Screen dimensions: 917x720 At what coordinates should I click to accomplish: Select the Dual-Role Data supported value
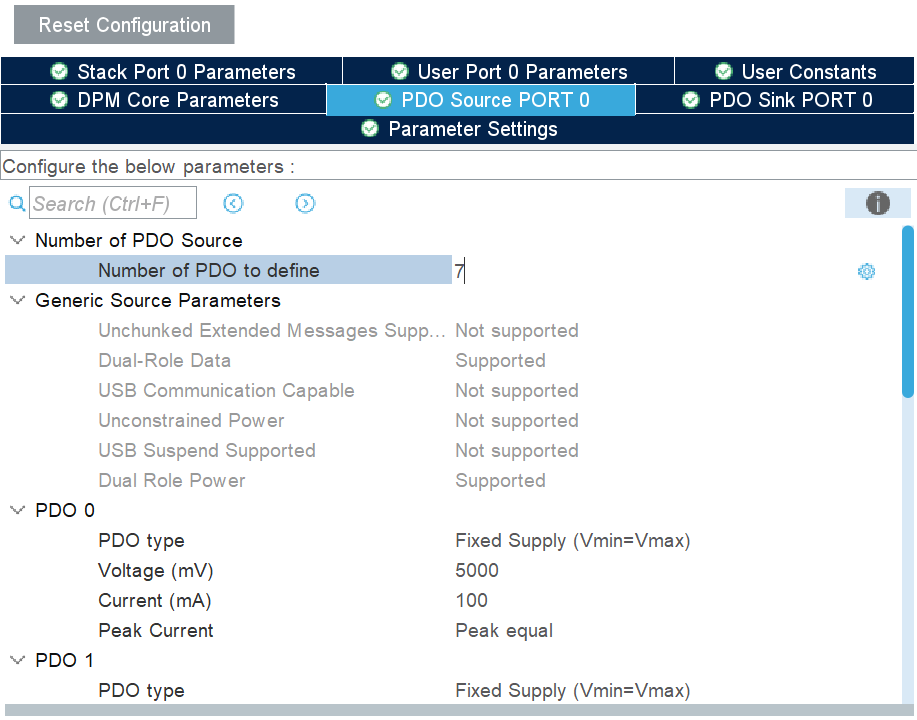click(500, 360)
